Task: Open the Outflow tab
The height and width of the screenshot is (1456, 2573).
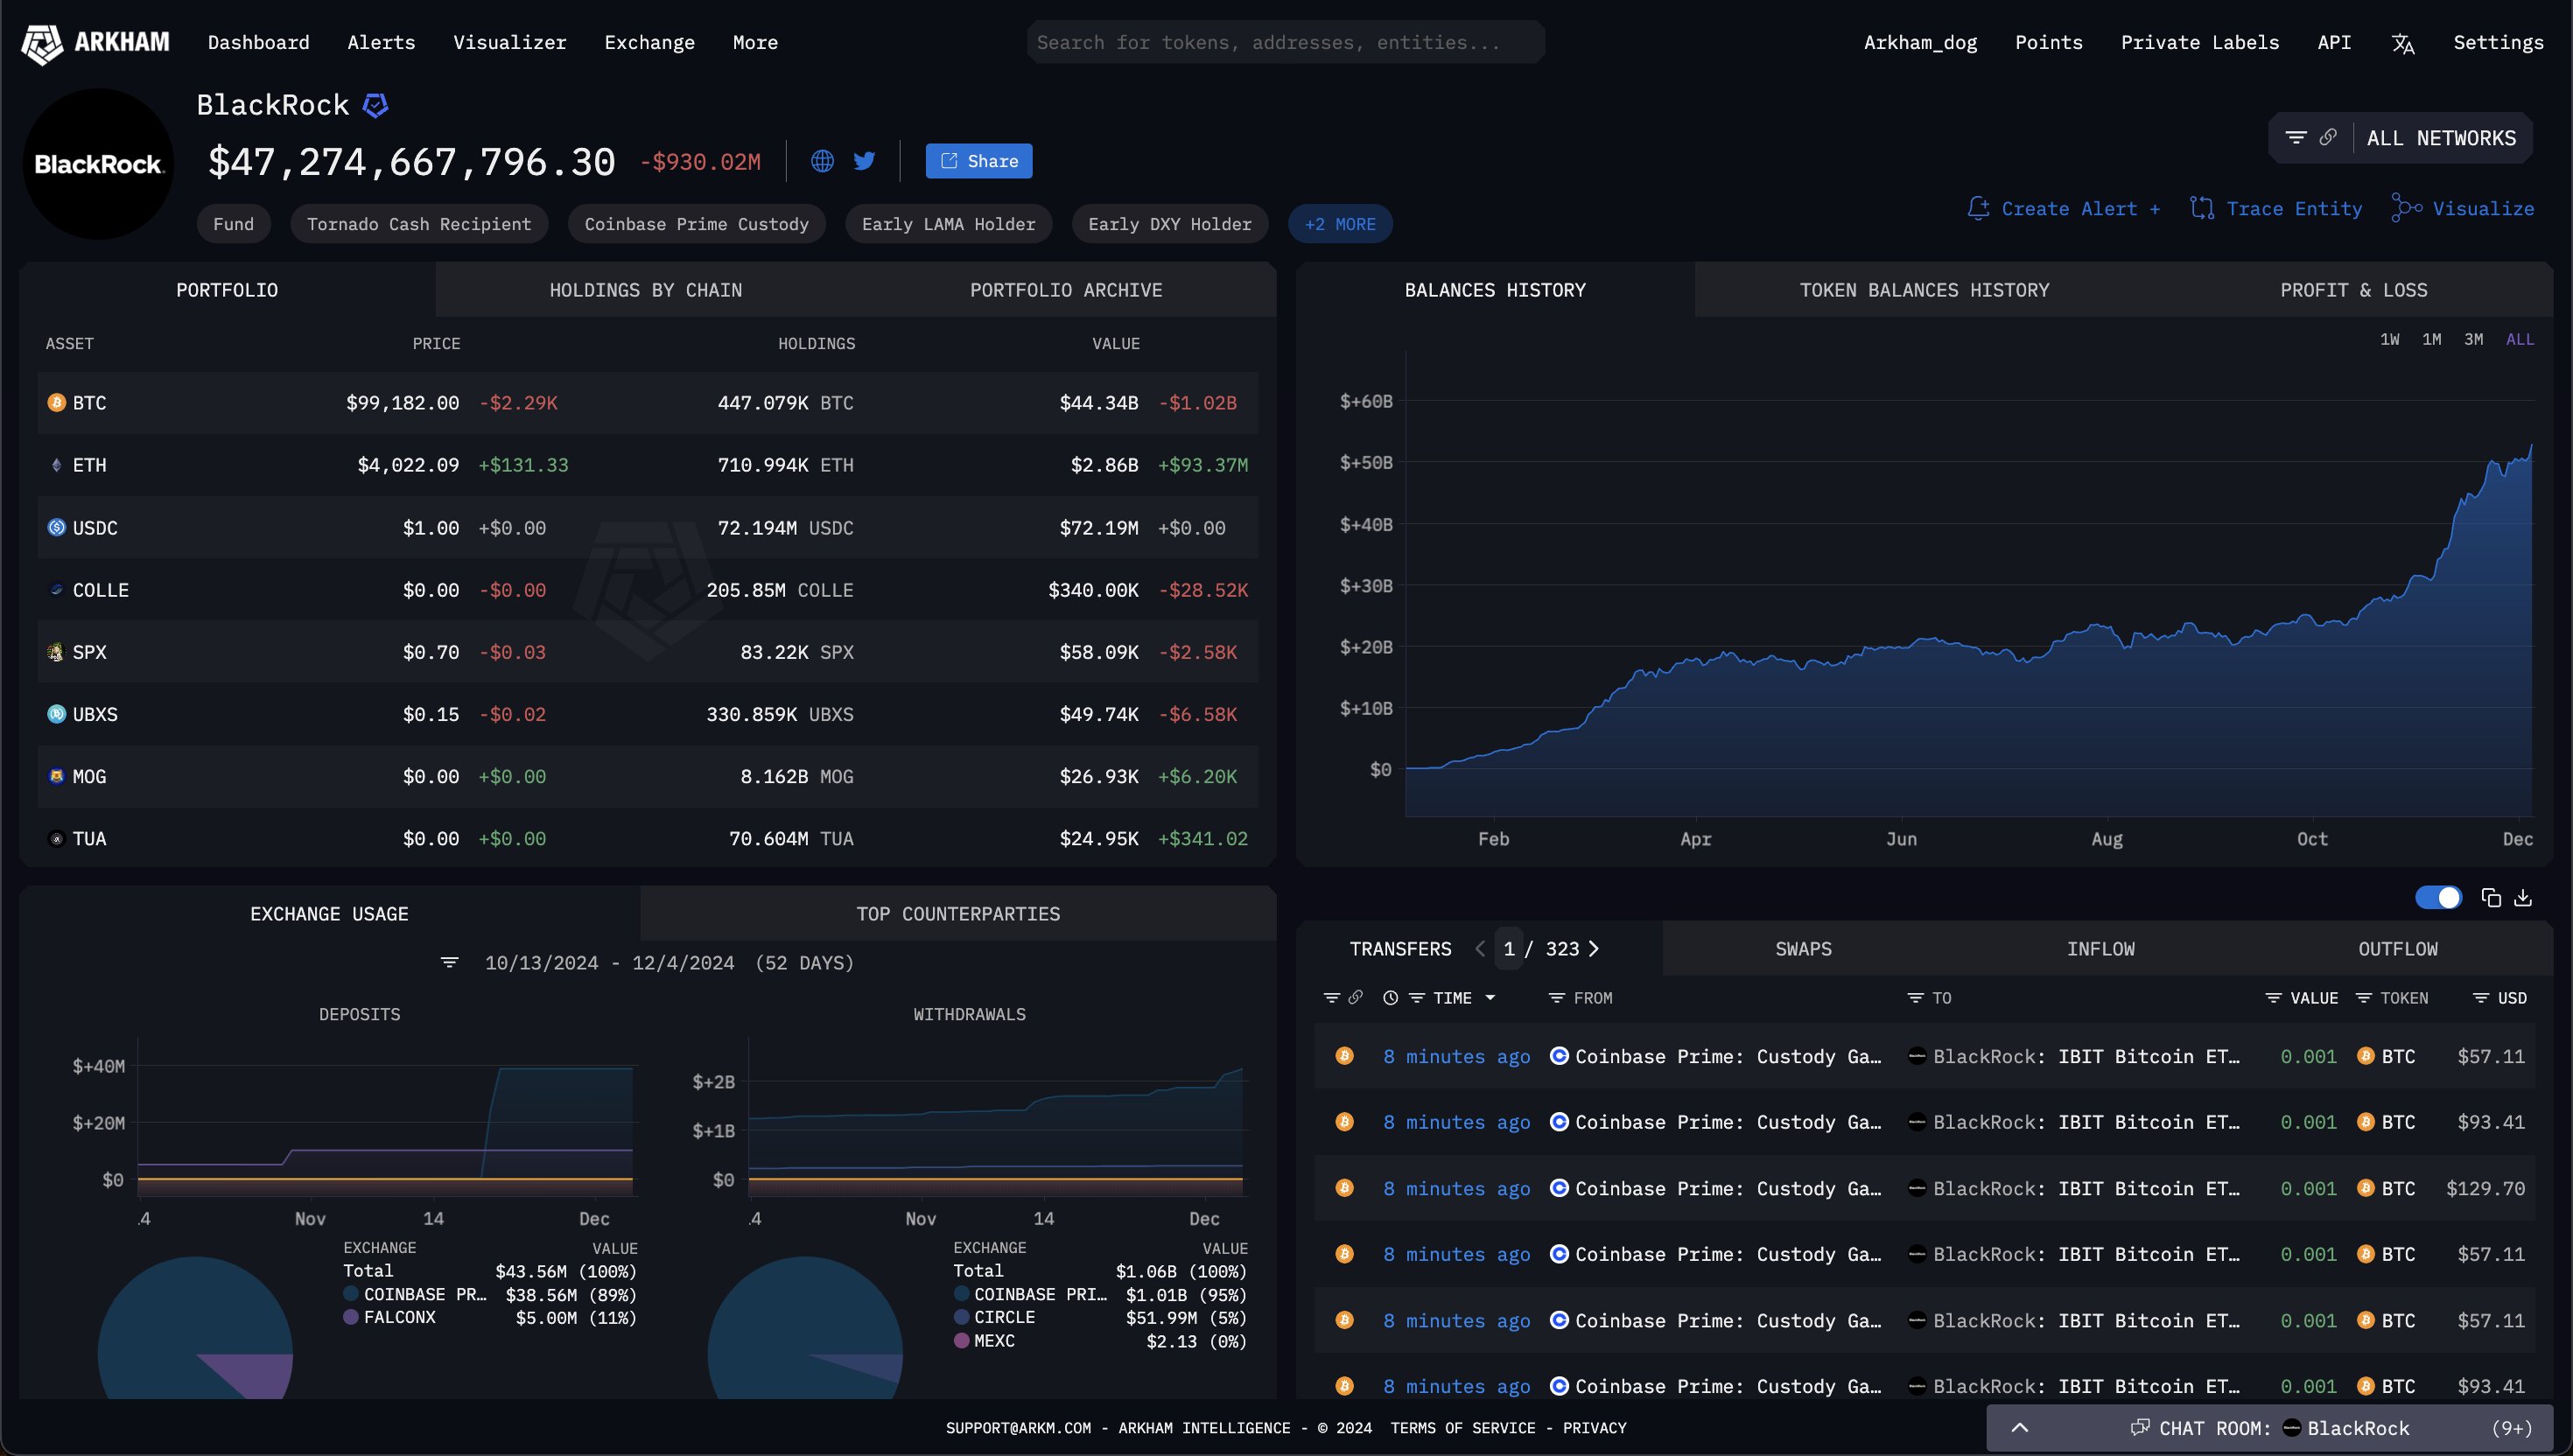Action: (x=2397, y=949)
